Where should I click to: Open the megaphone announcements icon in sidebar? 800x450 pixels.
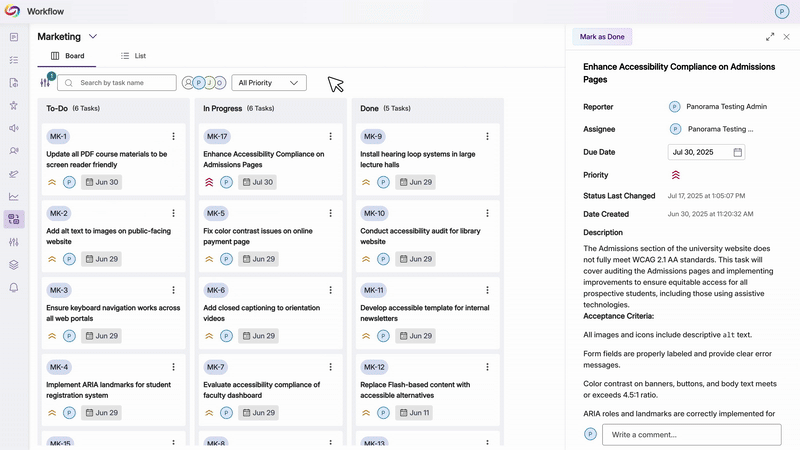(x=14, y=128)
